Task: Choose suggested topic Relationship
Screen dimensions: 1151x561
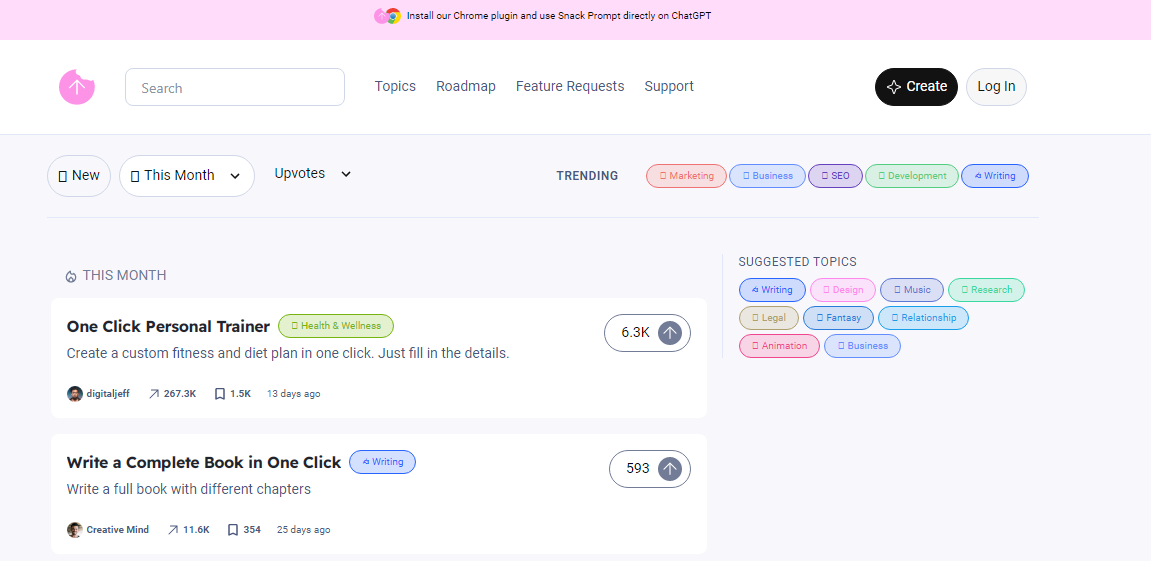Action: tap(923, 318)
